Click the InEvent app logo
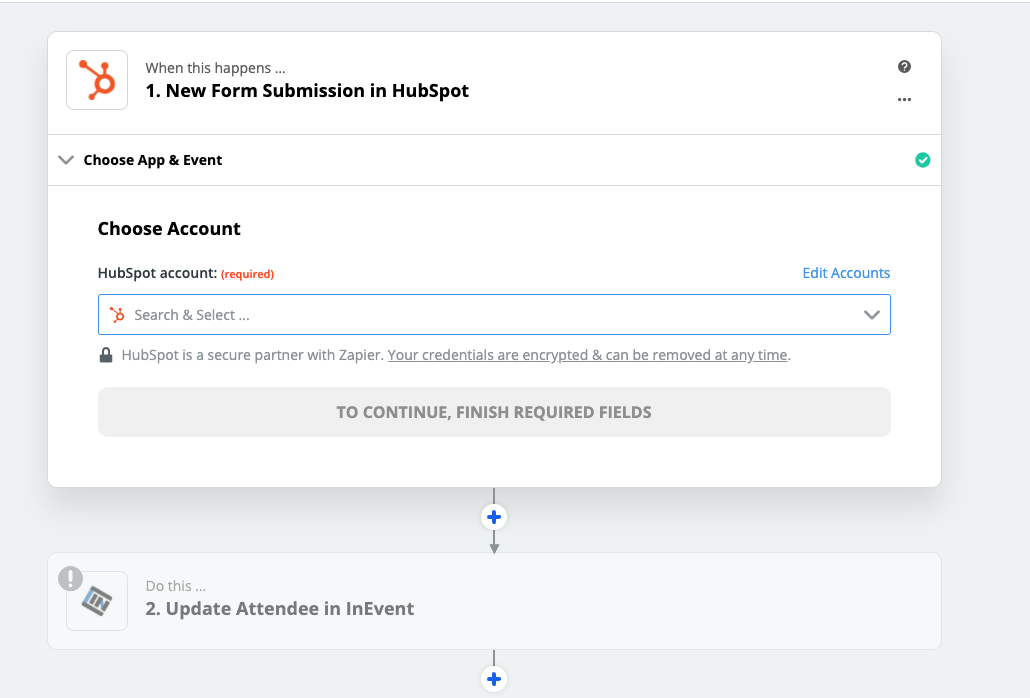This screenshot has width=1030, height=698. [97, 601]
